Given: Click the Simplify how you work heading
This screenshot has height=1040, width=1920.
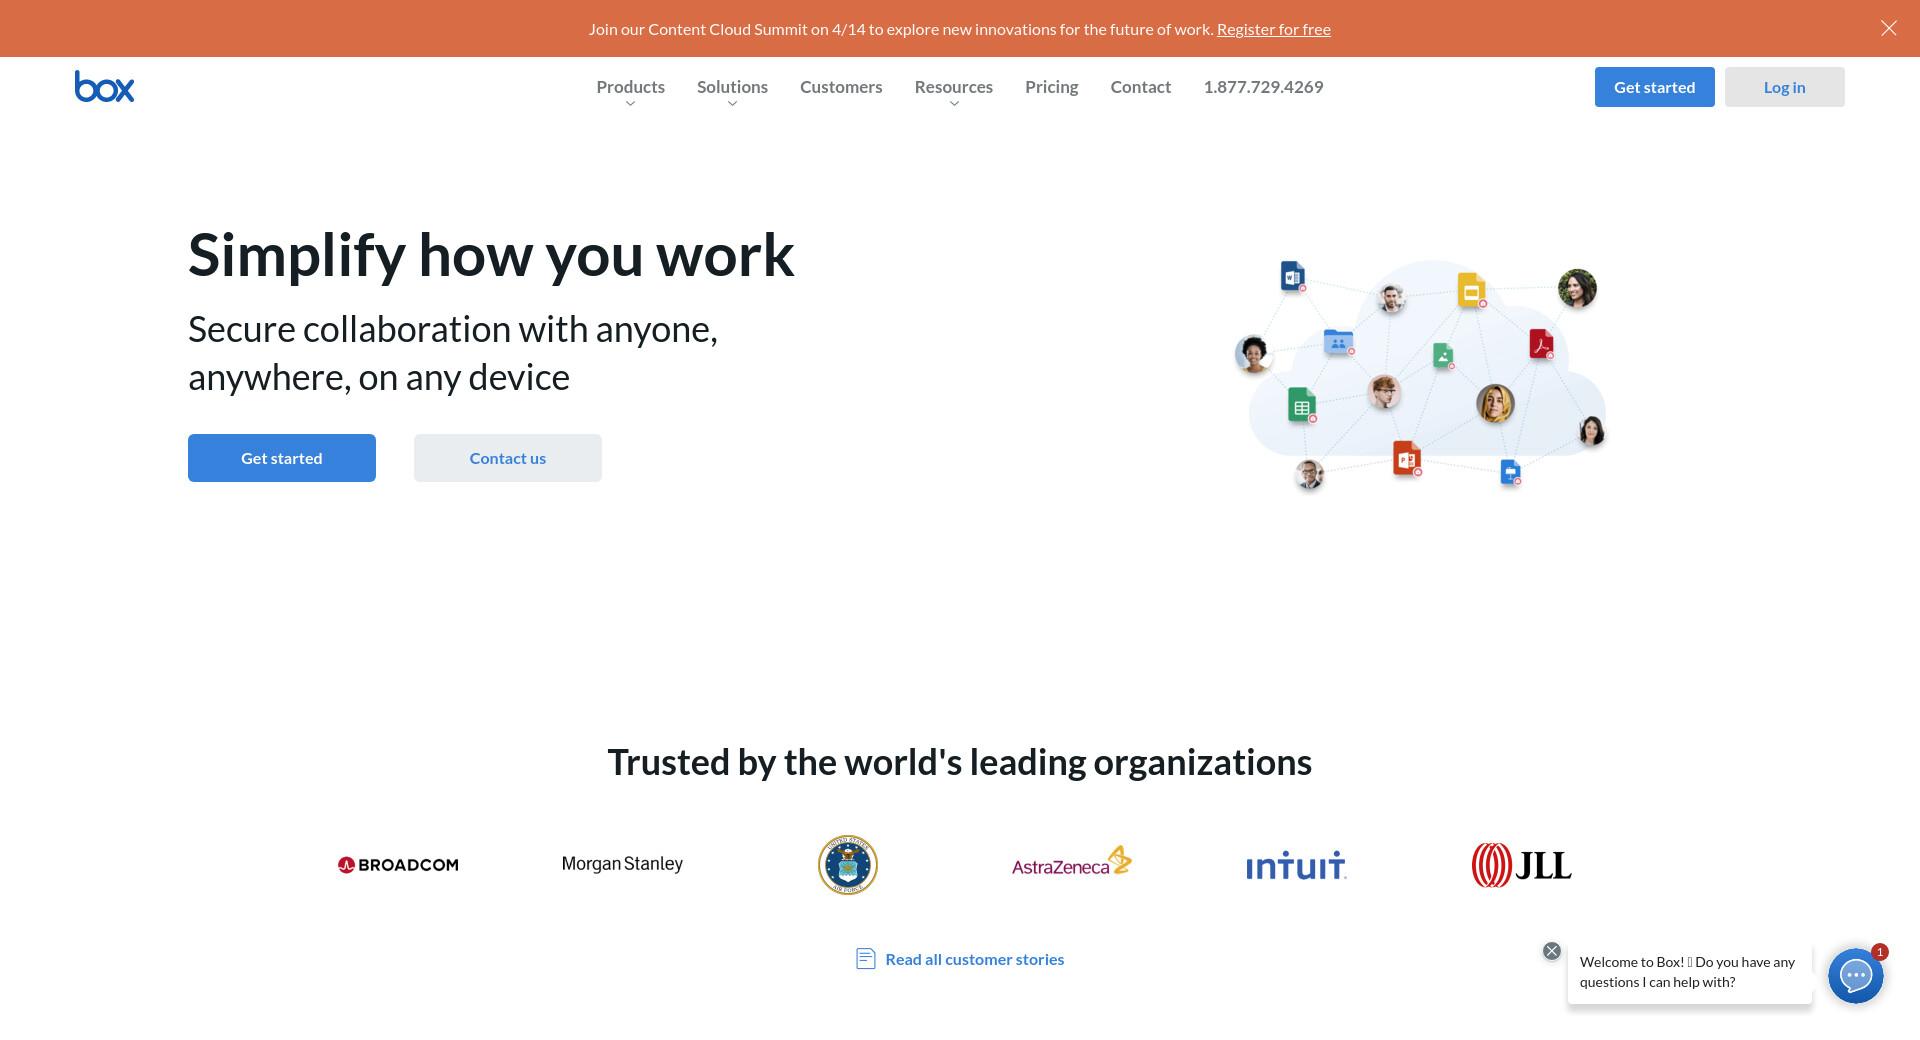Looking at the screenshot, I should click(x=491, y=255).
